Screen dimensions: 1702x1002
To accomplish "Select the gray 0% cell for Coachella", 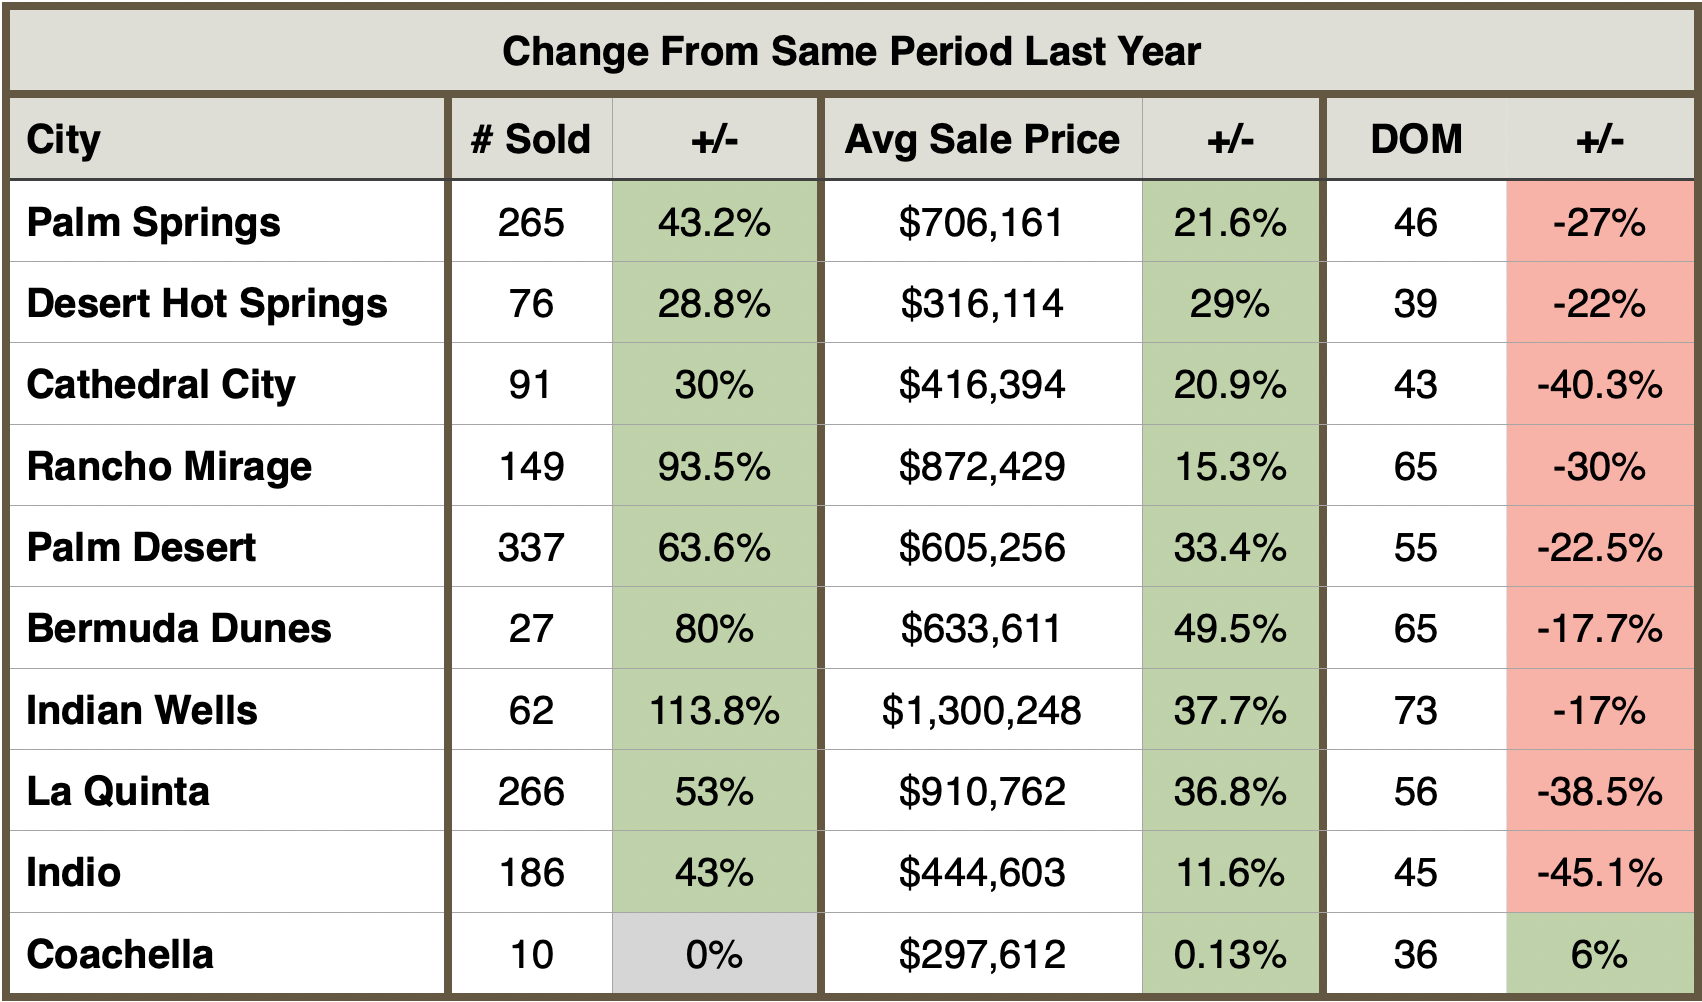I will [x=714, y=954].
